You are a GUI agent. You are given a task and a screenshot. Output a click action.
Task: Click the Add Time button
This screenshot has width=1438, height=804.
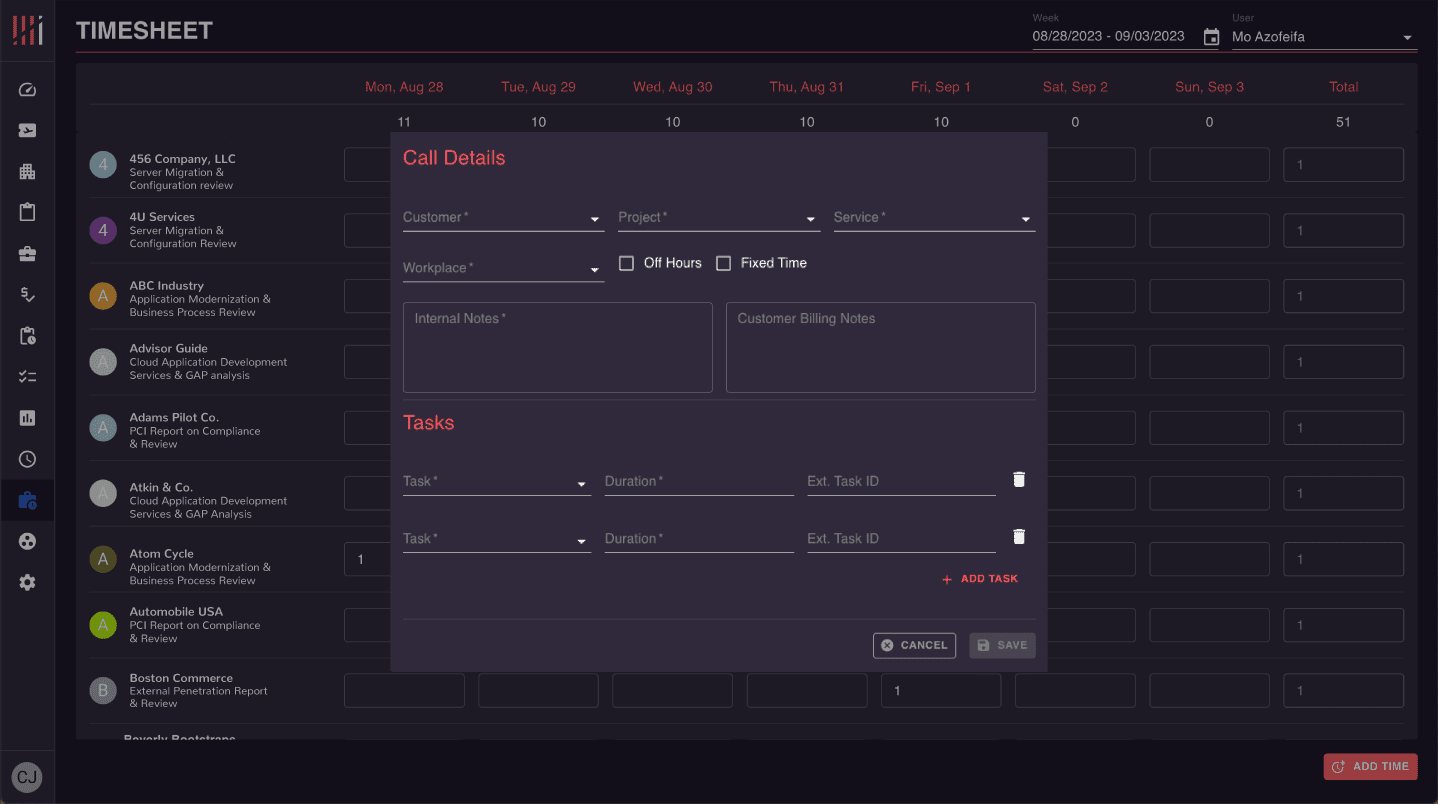[1370, 766]
